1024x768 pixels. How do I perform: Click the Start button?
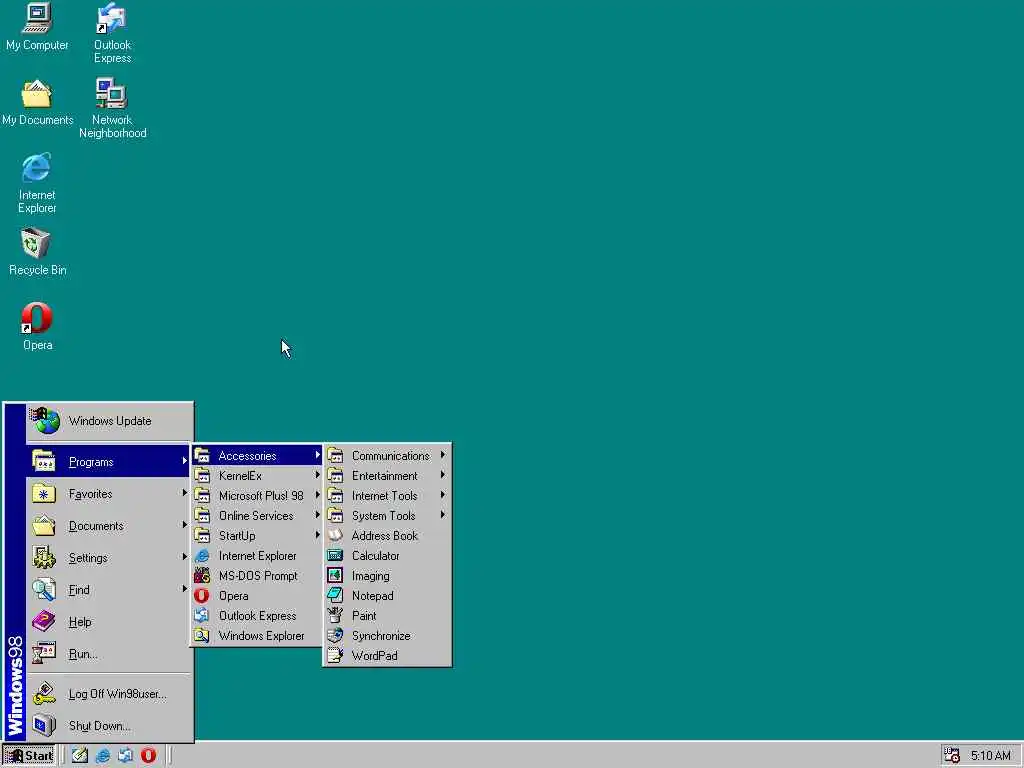tap(29, 756)
